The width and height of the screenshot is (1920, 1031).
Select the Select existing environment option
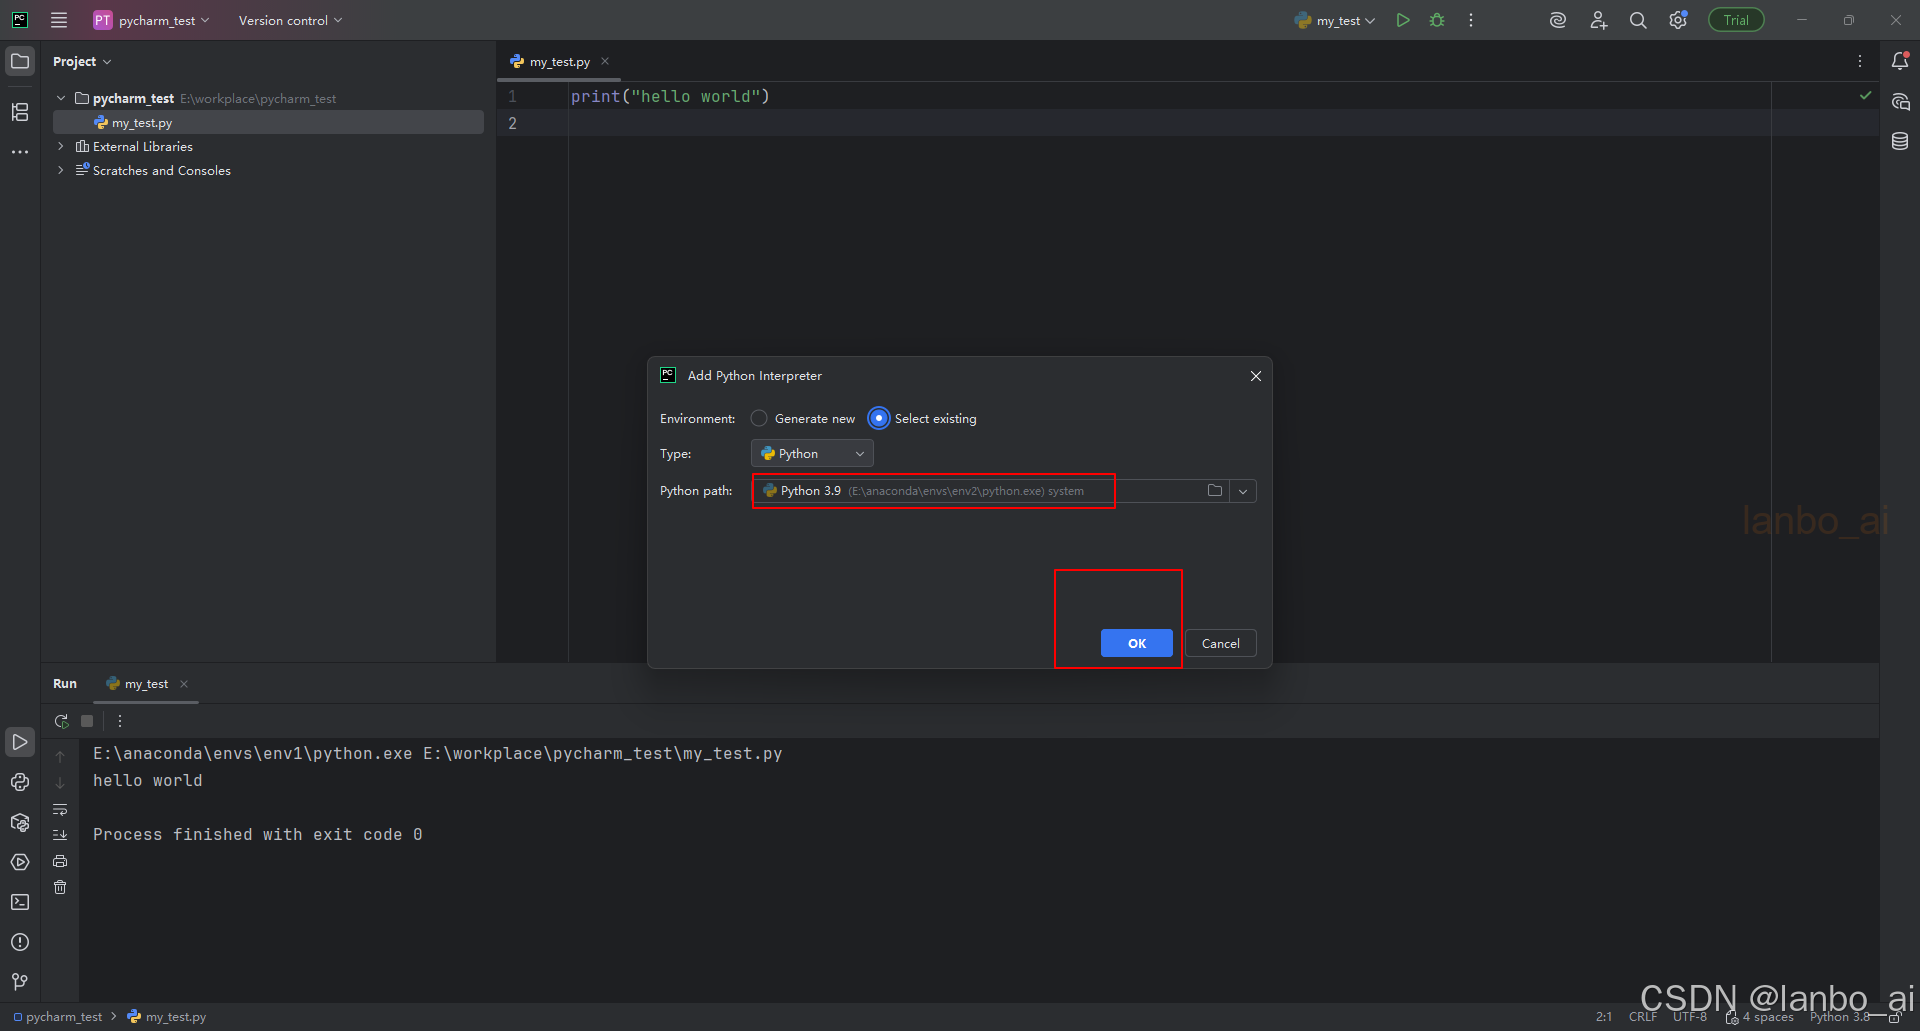click(879, 418)
